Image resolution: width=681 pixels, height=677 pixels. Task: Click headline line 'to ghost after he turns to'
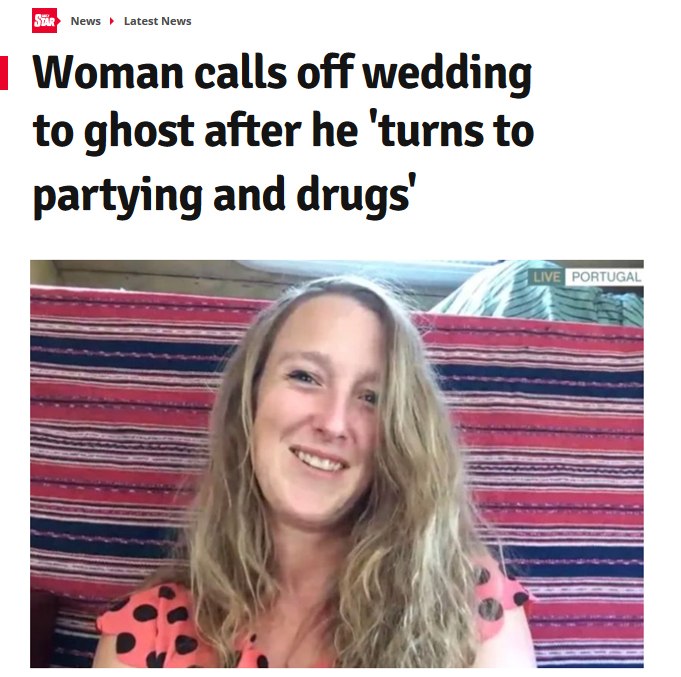point(283,131)
